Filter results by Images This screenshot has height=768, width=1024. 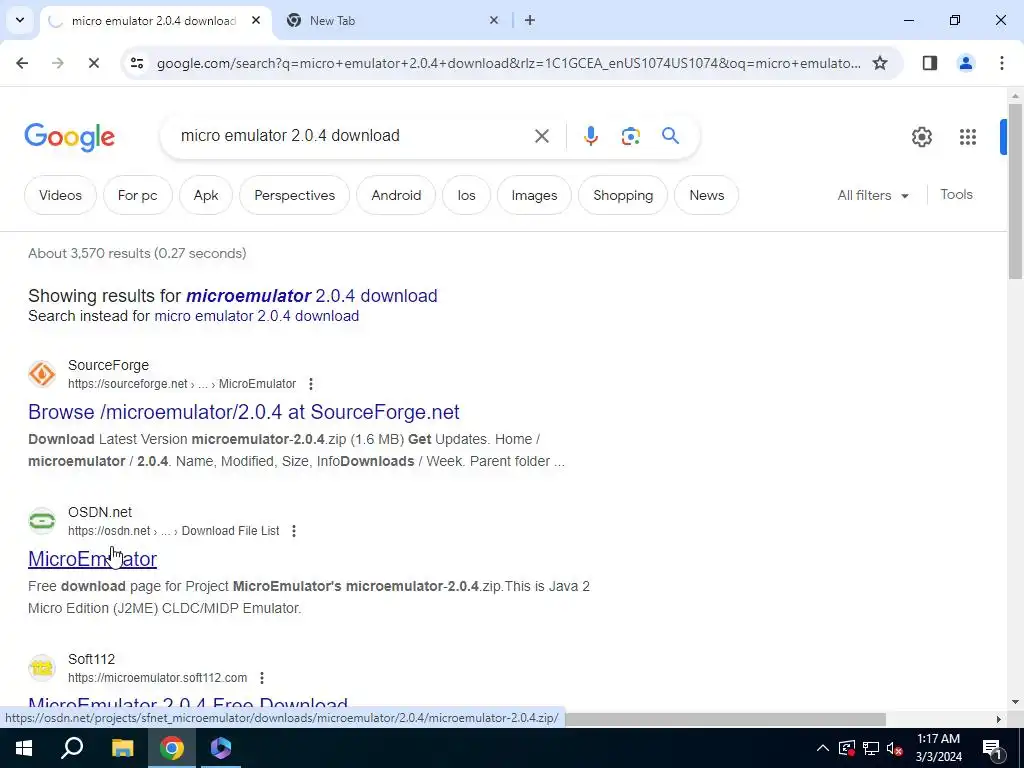tap(534, 195)
